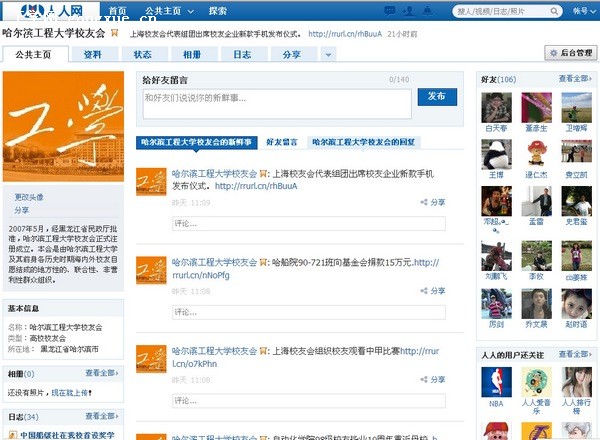The height and width of the screenshot is (440, 600).
Task: Click the large profile picture of the page
Action: [60, 132]
